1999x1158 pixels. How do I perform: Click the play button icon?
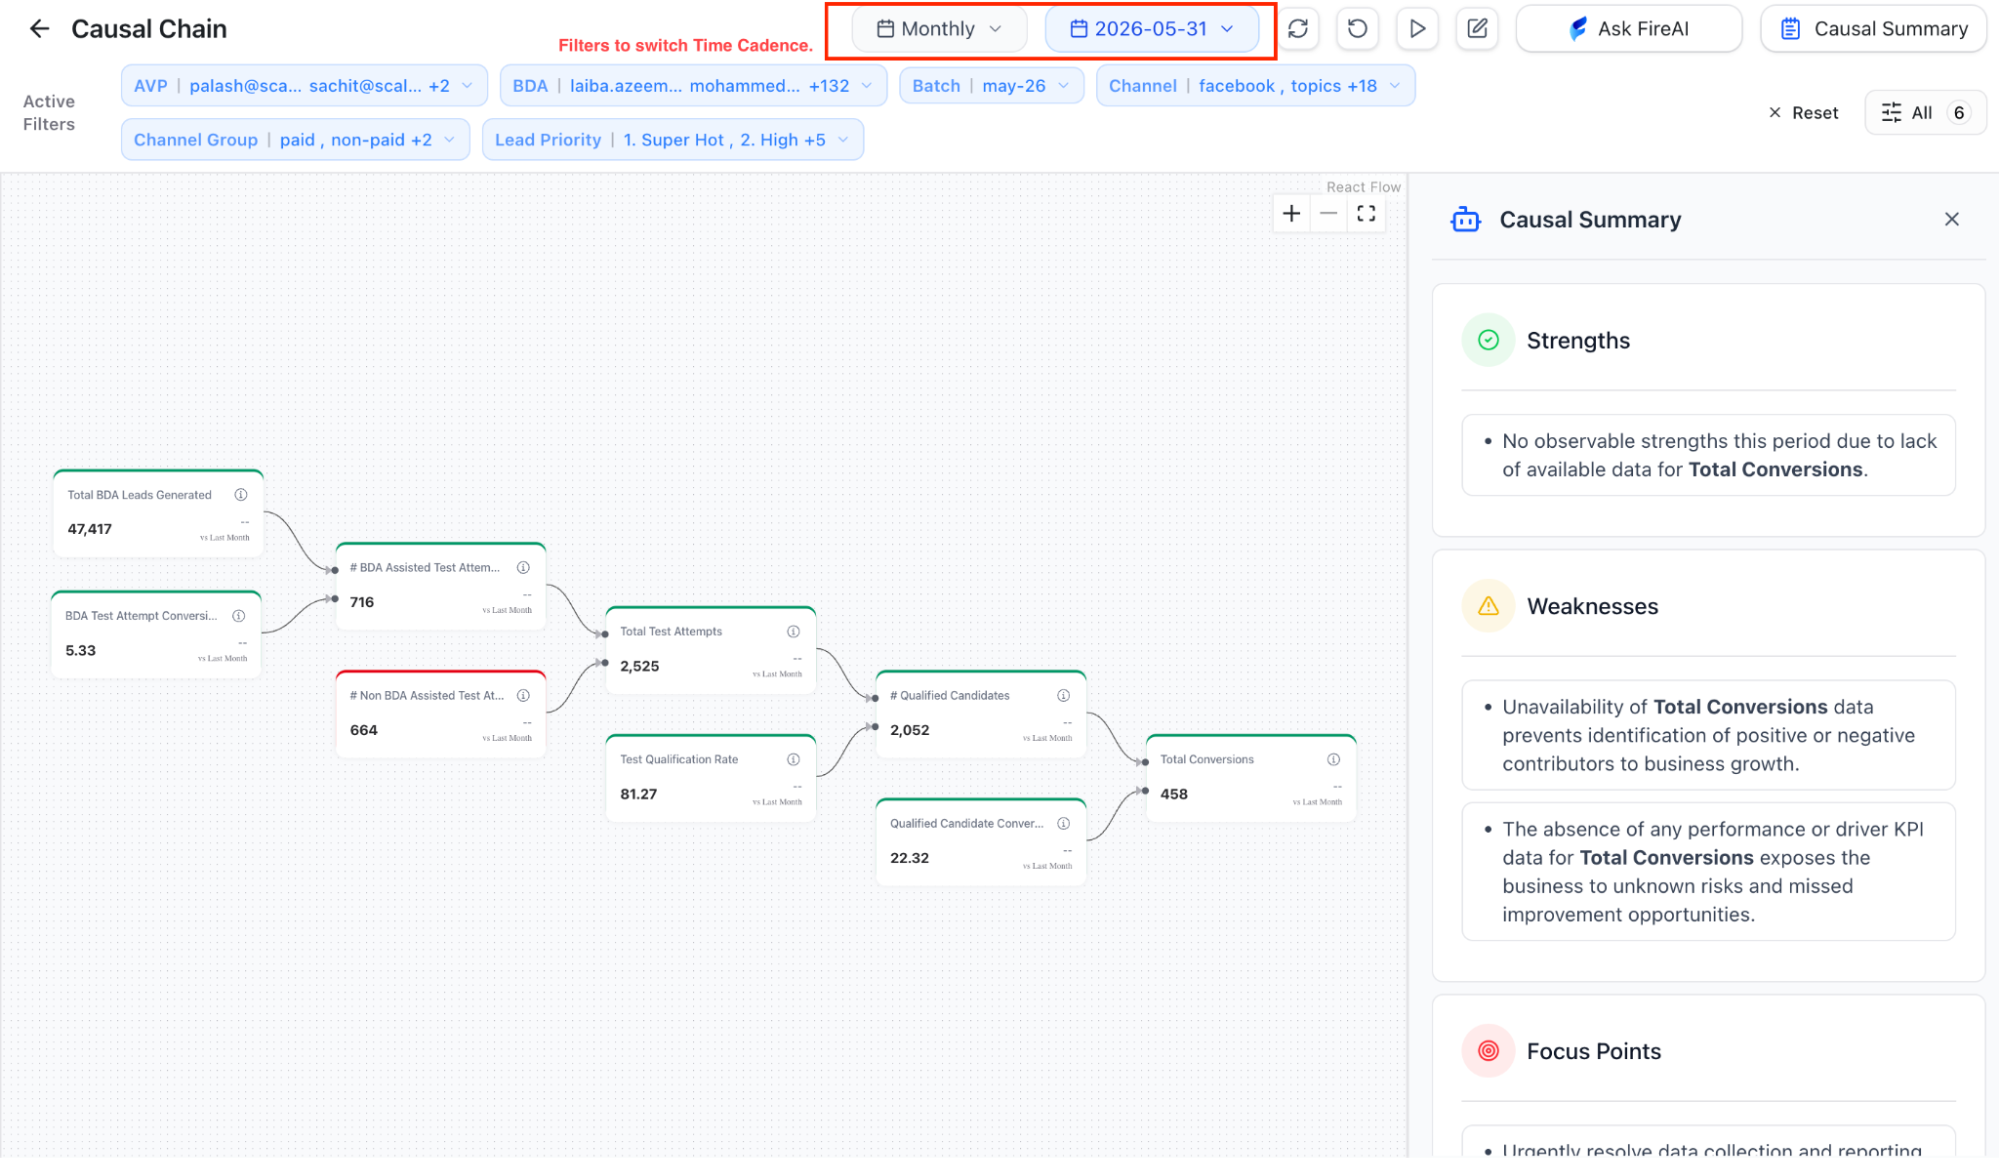pos(1417,29)
